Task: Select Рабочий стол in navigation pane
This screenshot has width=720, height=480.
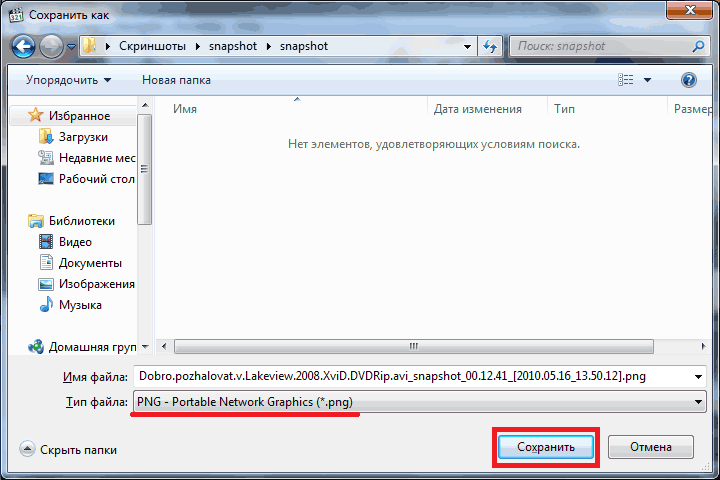Action: (95, 179)
